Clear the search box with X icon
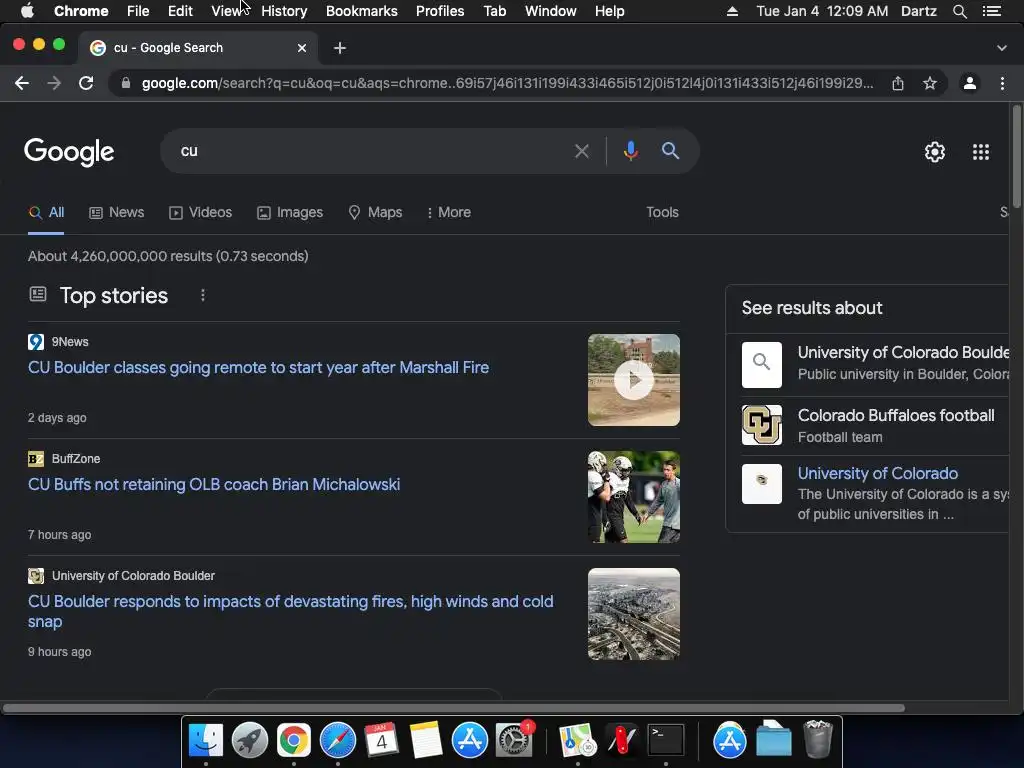 tap(581, 152)
